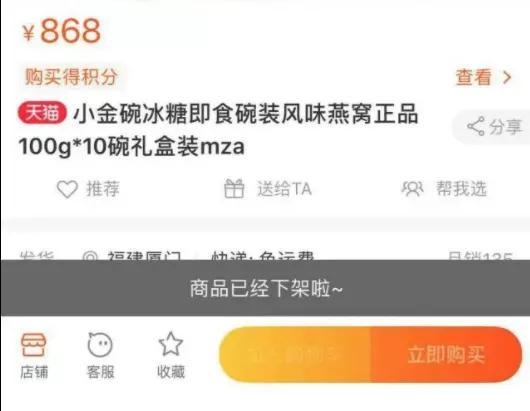
Task: Select the 送给TA label text
Action: point(284,189)
